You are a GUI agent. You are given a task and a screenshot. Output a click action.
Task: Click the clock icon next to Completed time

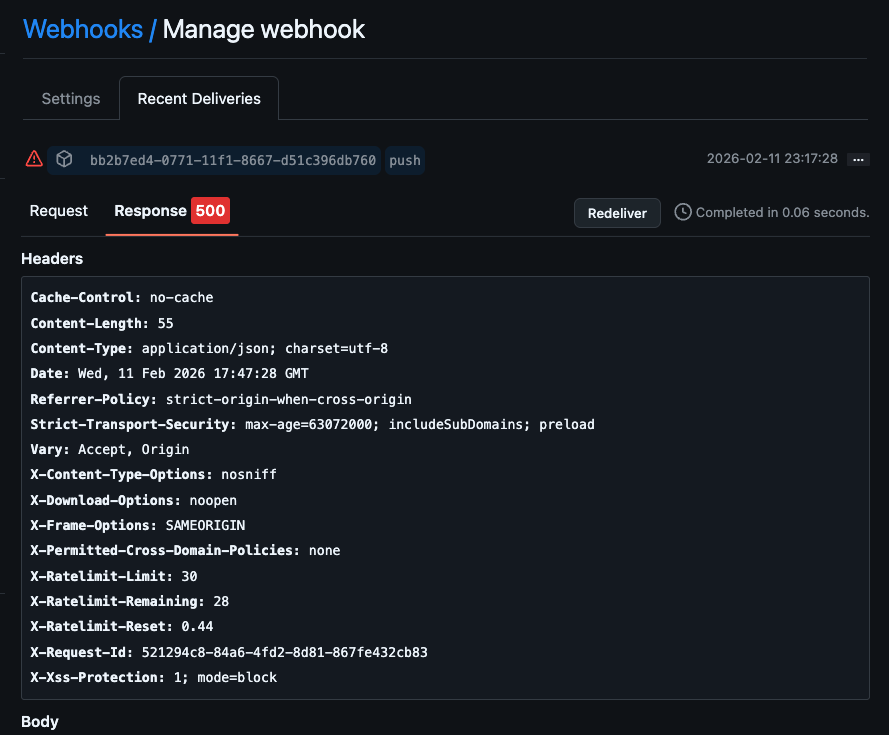point(683,212)
